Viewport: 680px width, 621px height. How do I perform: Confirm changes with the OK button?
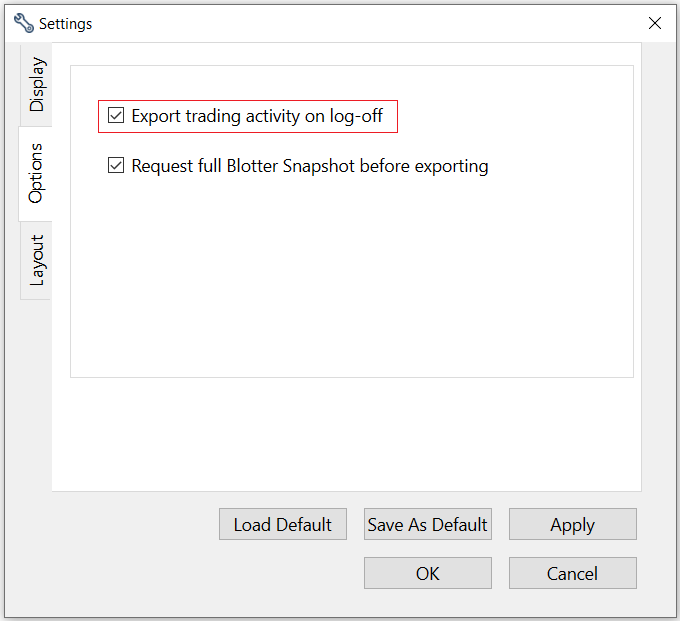point(427,574)
